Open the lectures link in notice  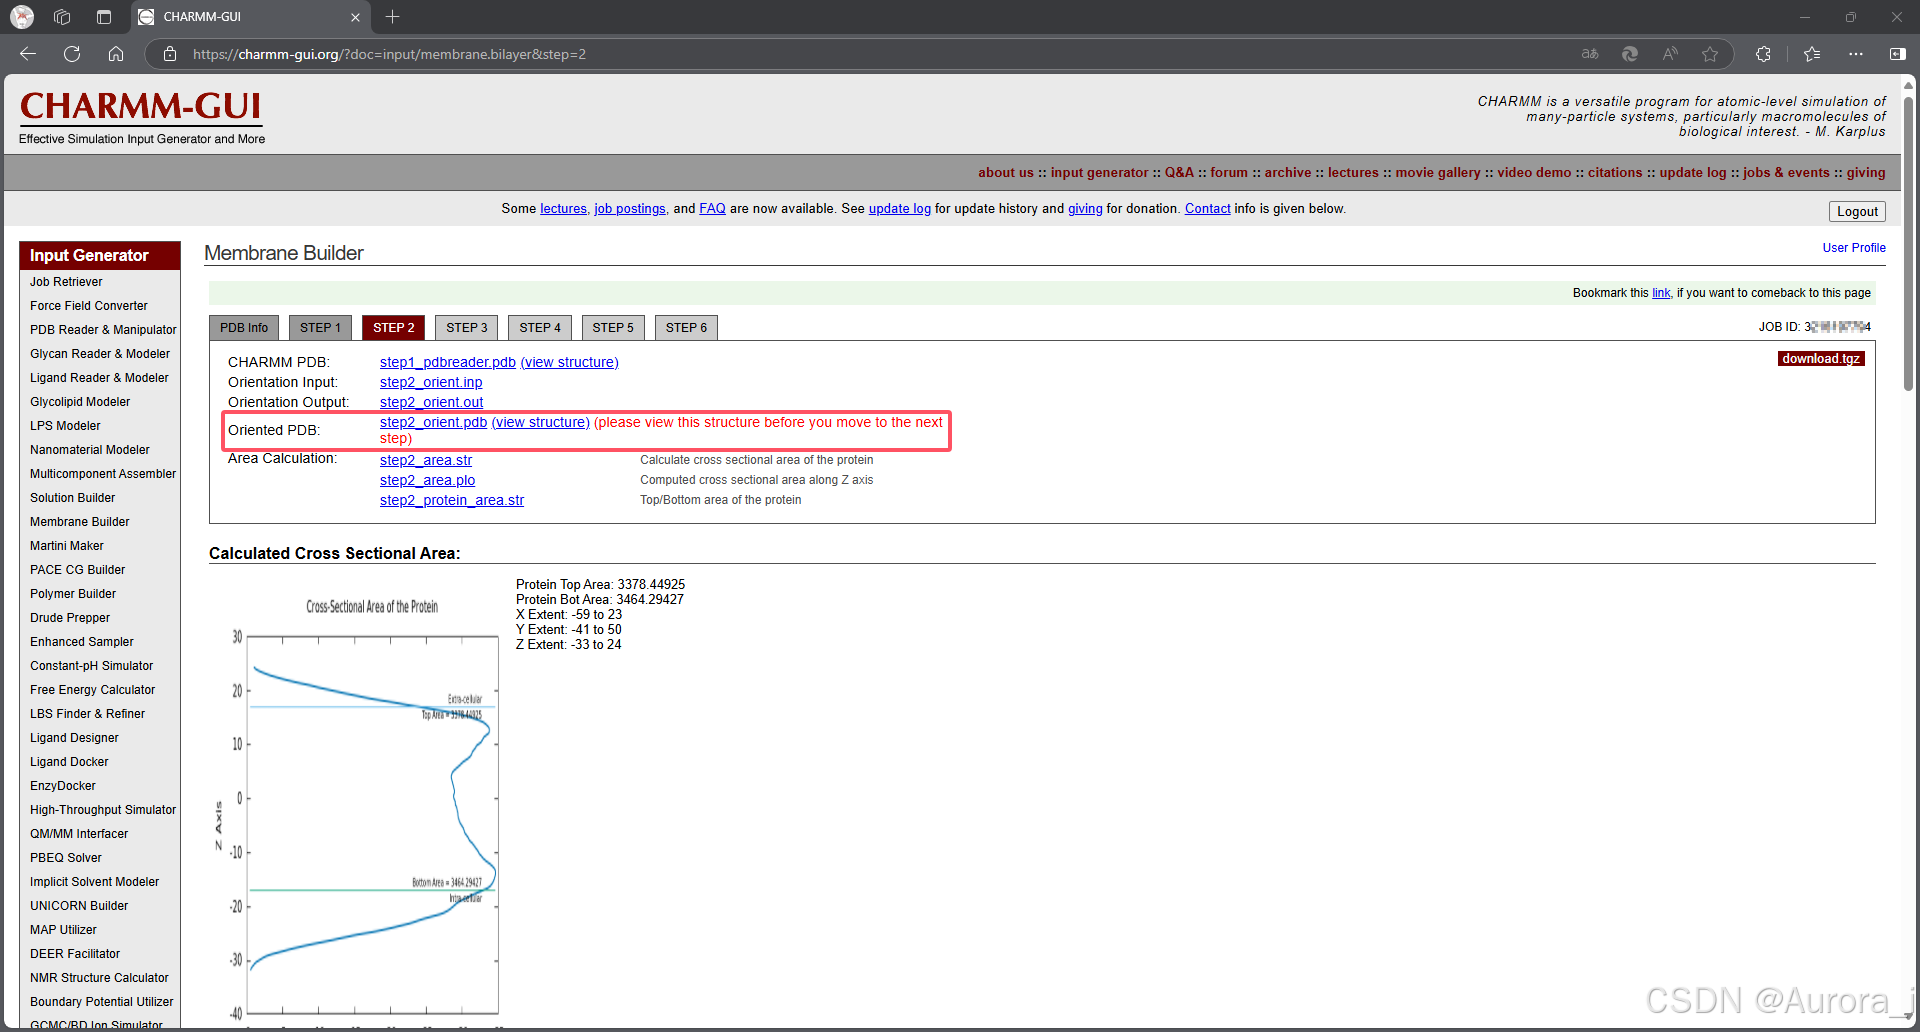tap(564, 209)
